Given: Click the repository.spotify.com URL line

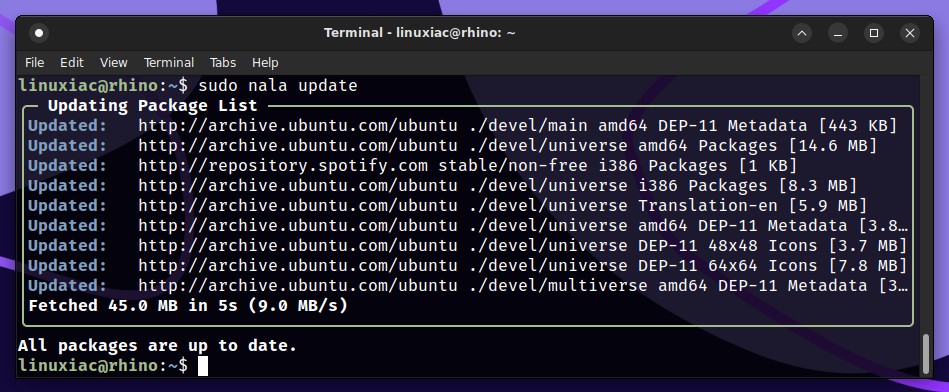Looking at the screenshot, I should point(413,166).
